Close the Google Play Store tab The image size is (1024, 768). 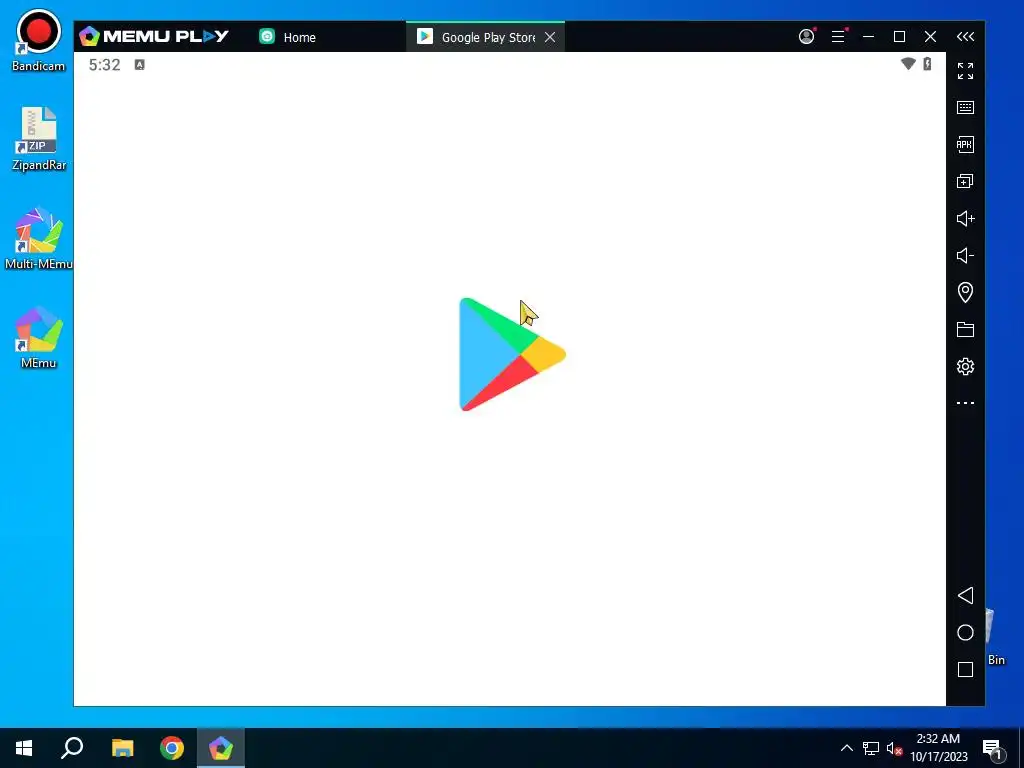click(550, 37)
